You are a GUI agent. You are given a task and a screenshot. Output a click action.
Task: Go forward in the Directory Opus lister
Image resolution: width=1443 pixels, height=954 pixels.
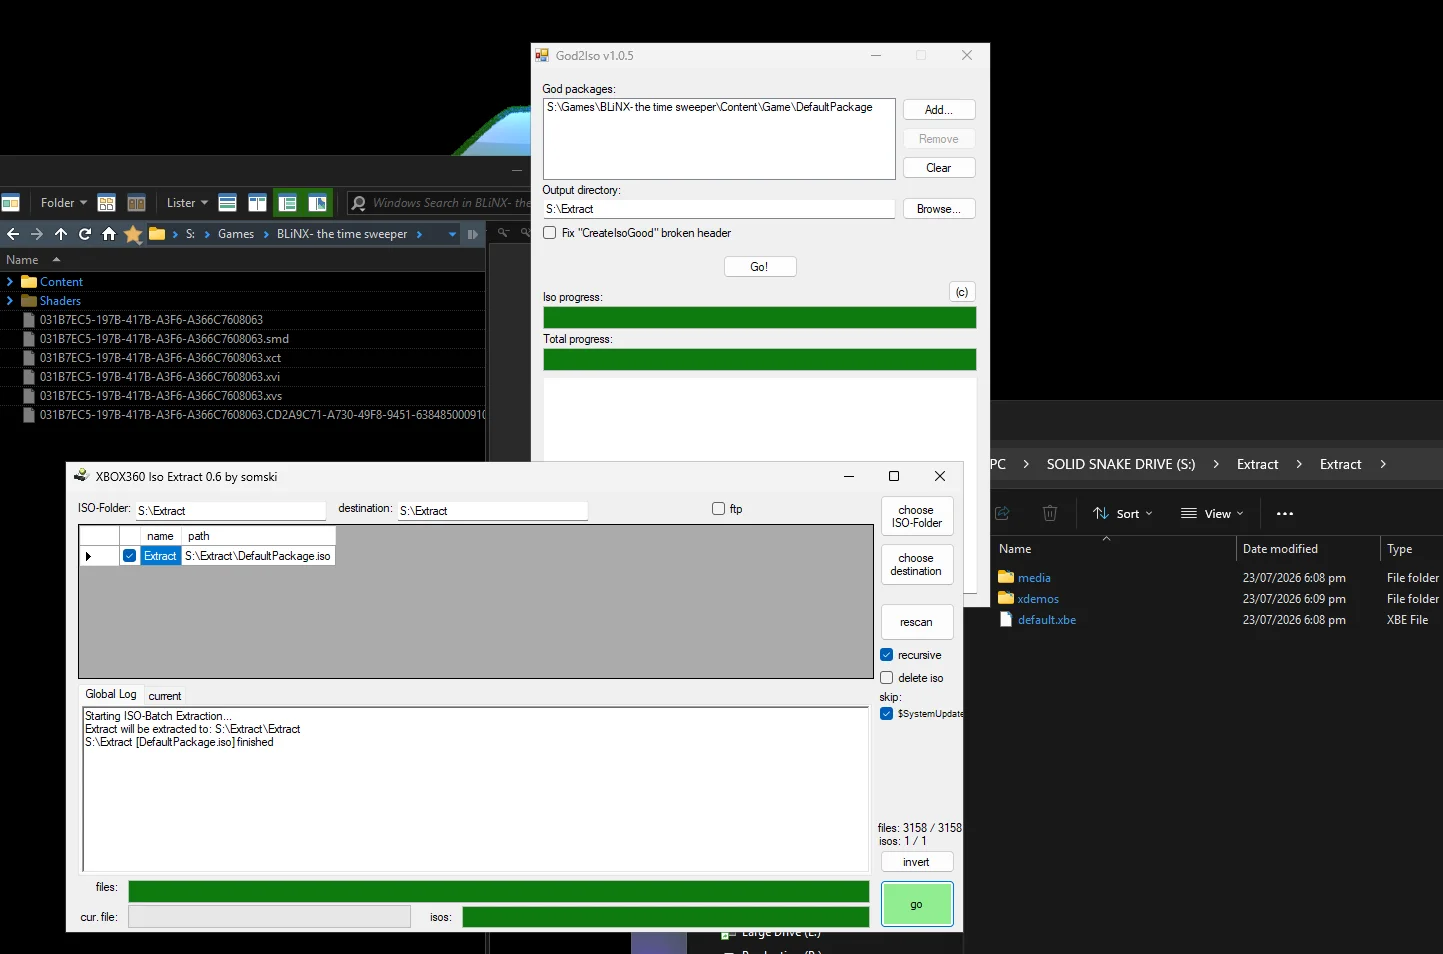tap(37, 234)
